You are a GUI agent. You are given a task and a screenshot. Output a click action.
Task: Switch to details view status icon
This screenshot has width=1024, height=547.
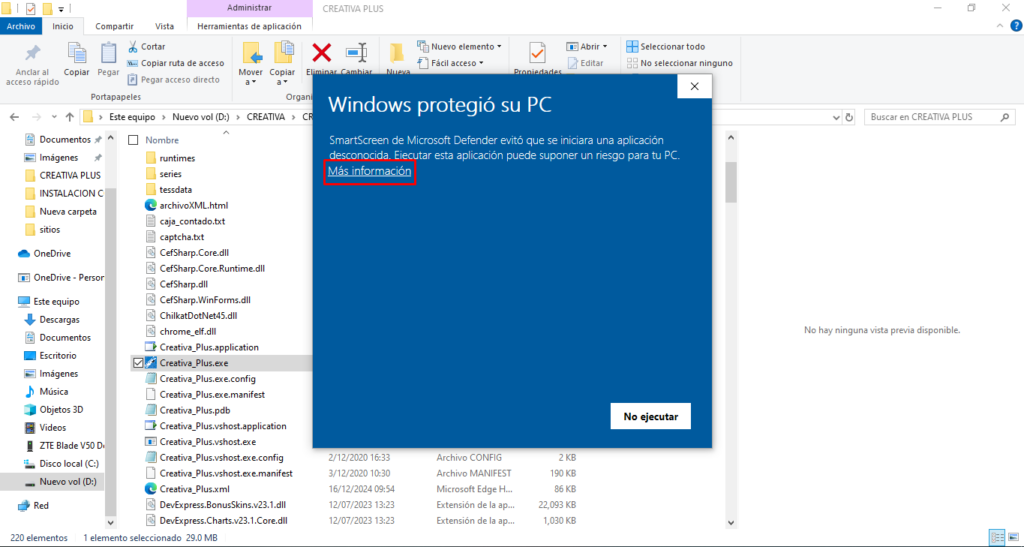[997, 538]
